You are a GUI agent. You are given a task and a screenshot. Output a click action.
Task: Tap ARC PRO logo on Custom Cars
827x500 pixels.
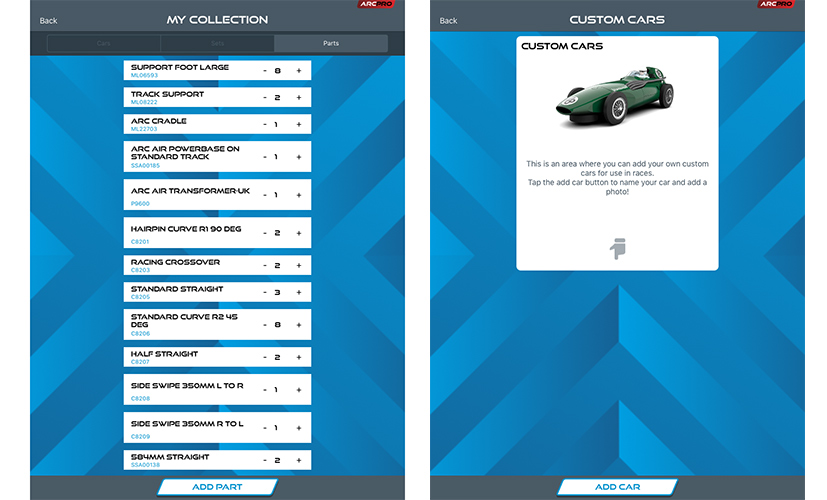(x=776, y=4)
